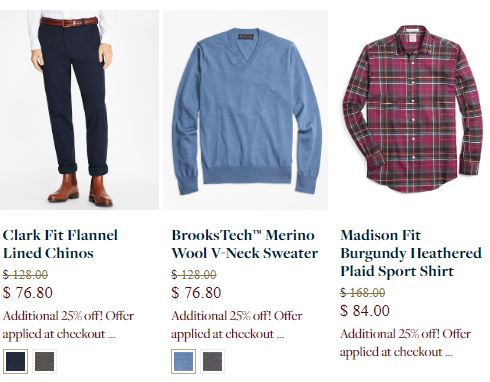Click the chinos sale price $76.80

click(28, 293)
